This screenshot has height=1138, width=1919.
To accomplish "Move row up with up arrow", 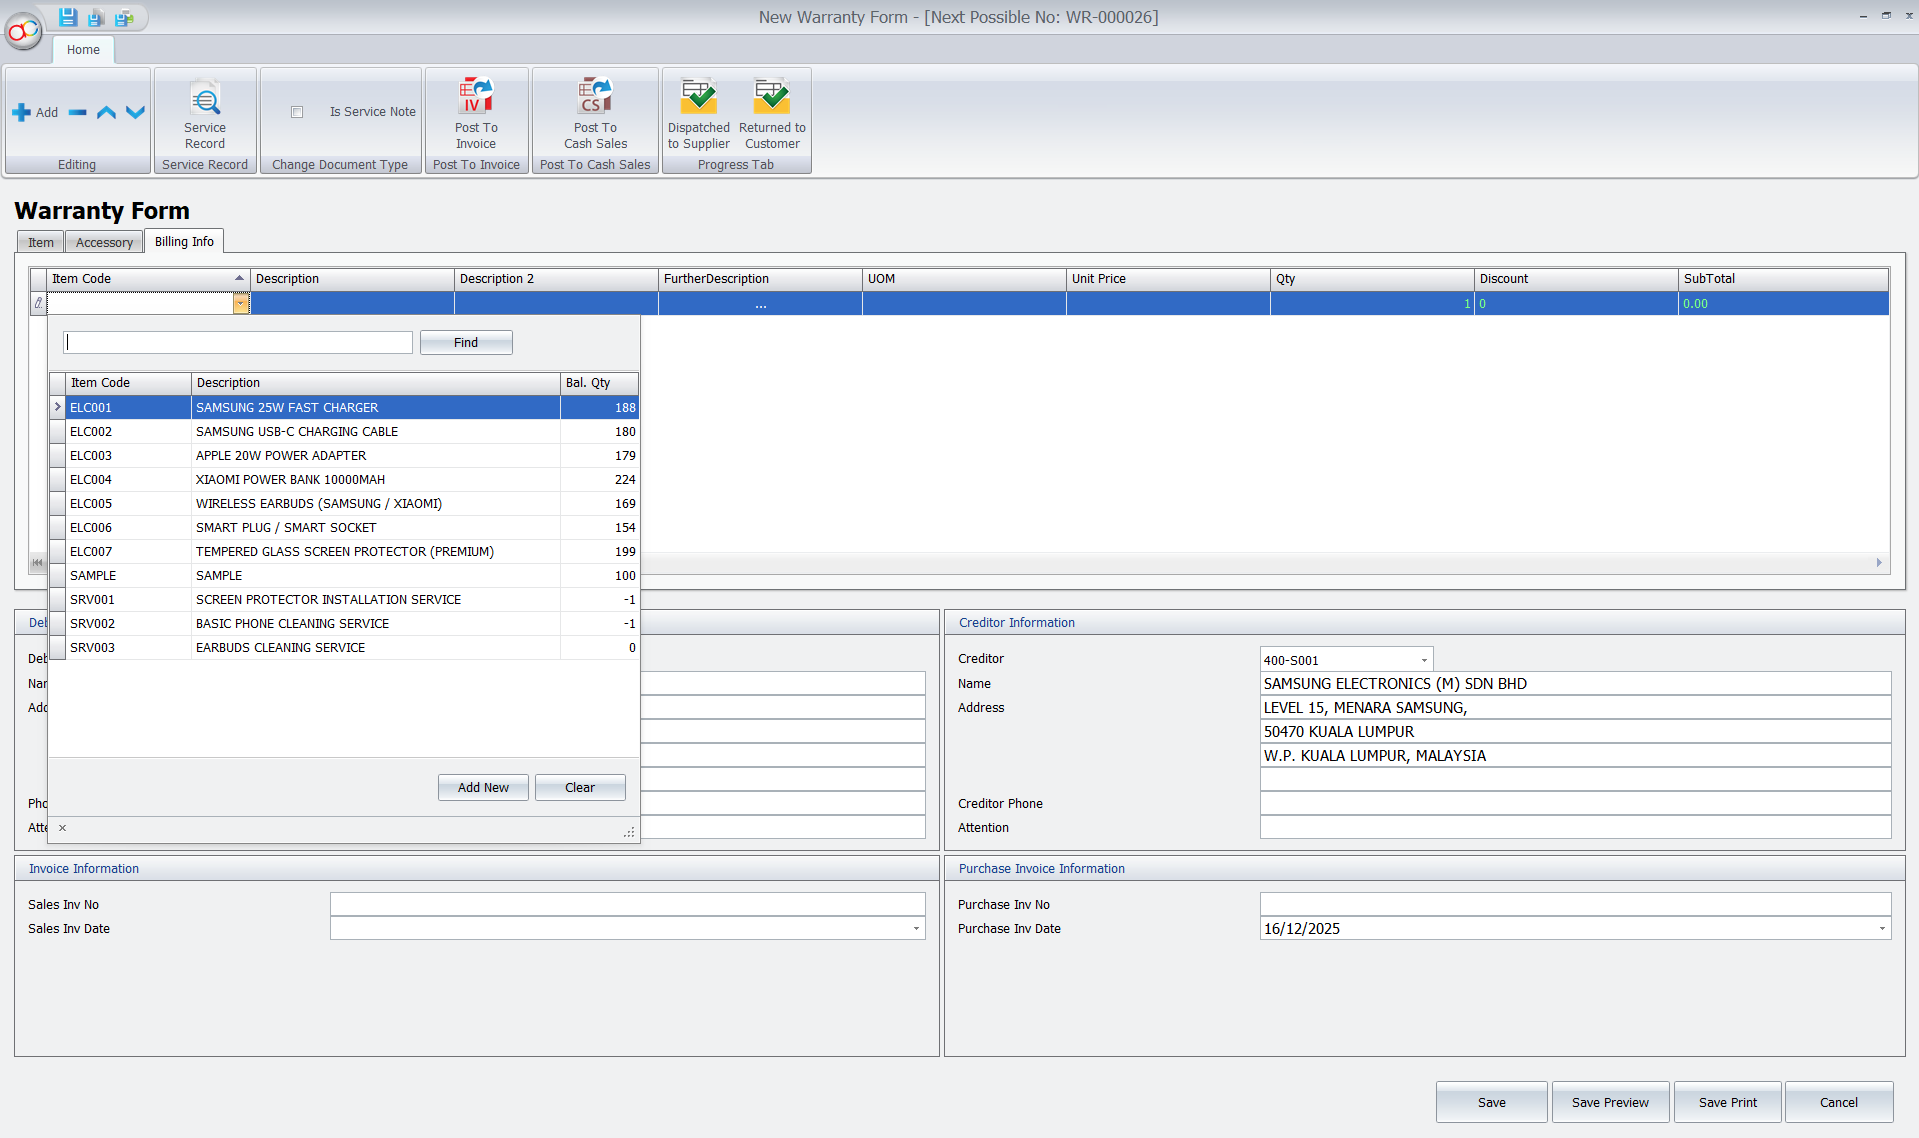I will (106, 113).
